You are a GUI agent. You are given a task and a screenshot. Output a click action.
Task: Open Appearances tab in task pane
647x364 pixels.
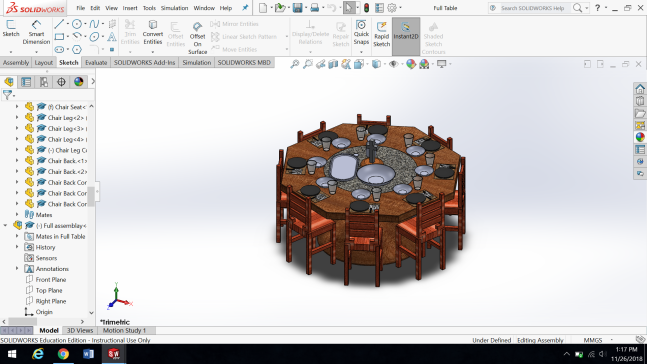pyautogui.click(x=640, y=137)
